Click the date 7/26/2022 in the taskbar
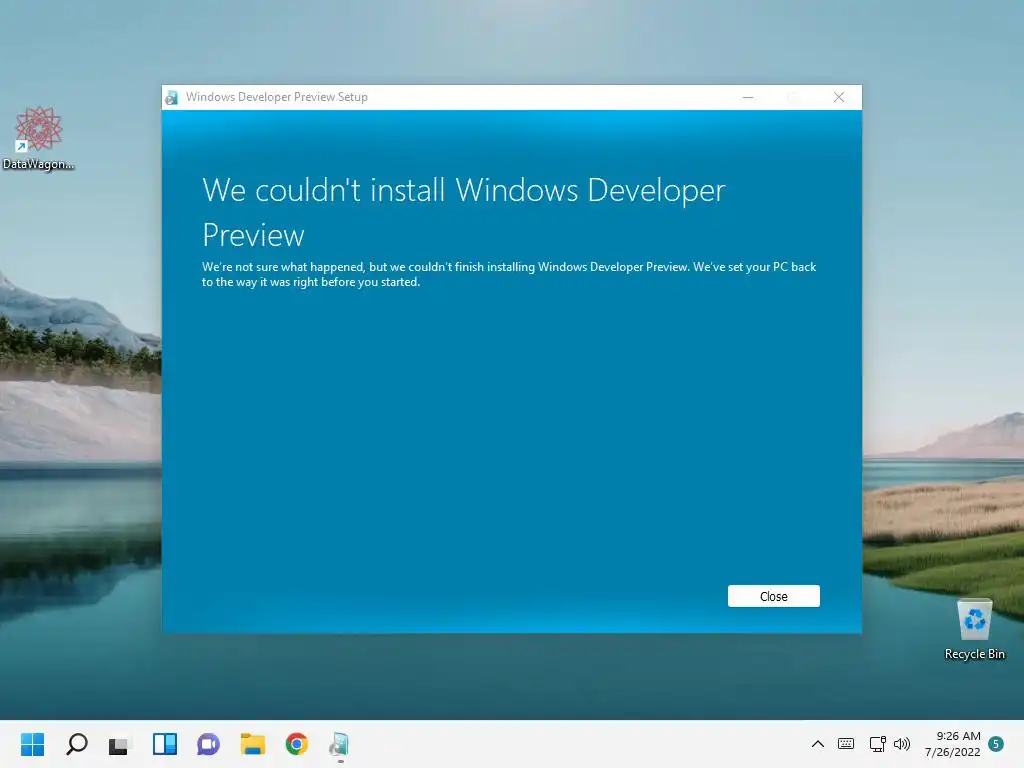 coord(952,752)
